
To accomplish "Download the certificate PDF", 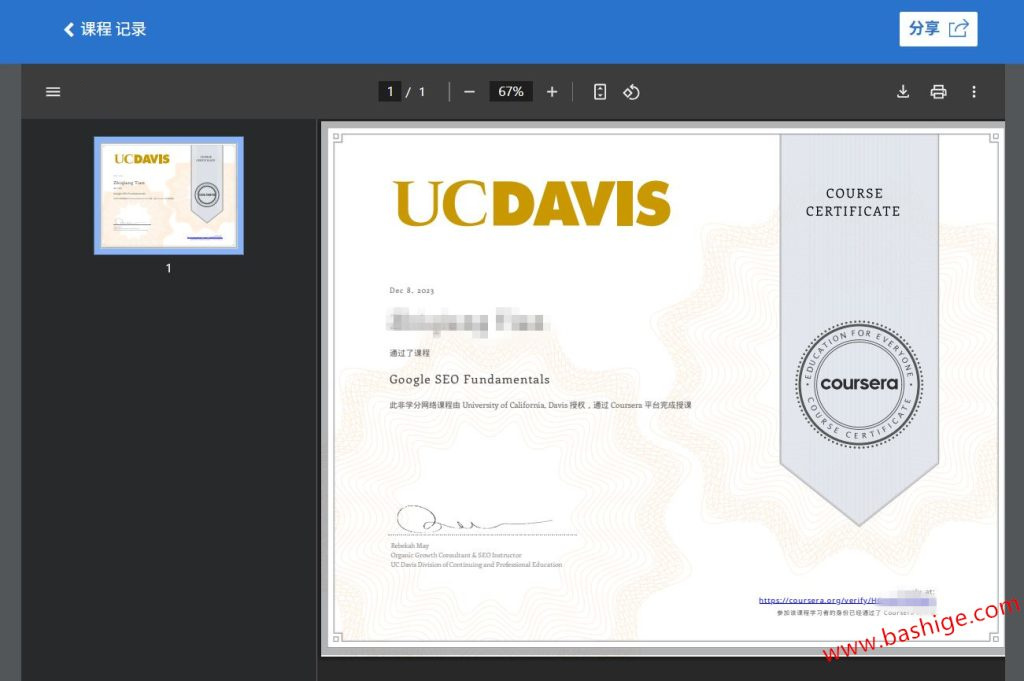I will pos(903,92).
